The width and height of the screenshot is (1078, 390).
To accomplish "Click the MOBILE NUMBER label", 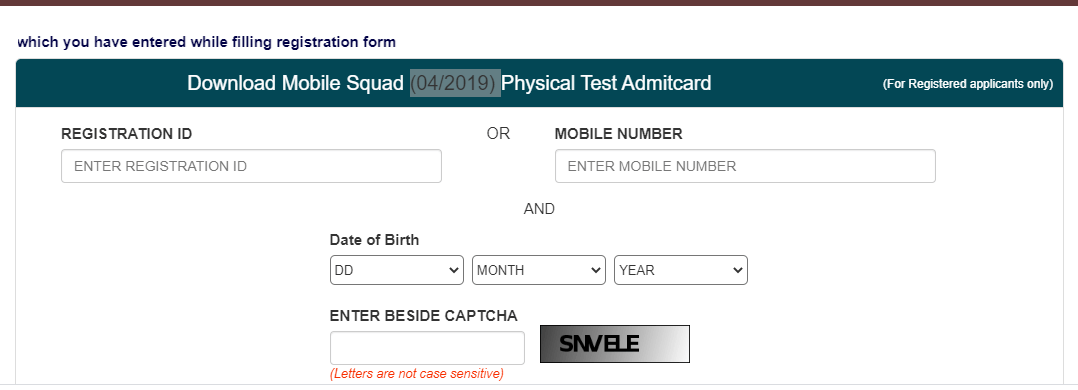I will 619,134.
